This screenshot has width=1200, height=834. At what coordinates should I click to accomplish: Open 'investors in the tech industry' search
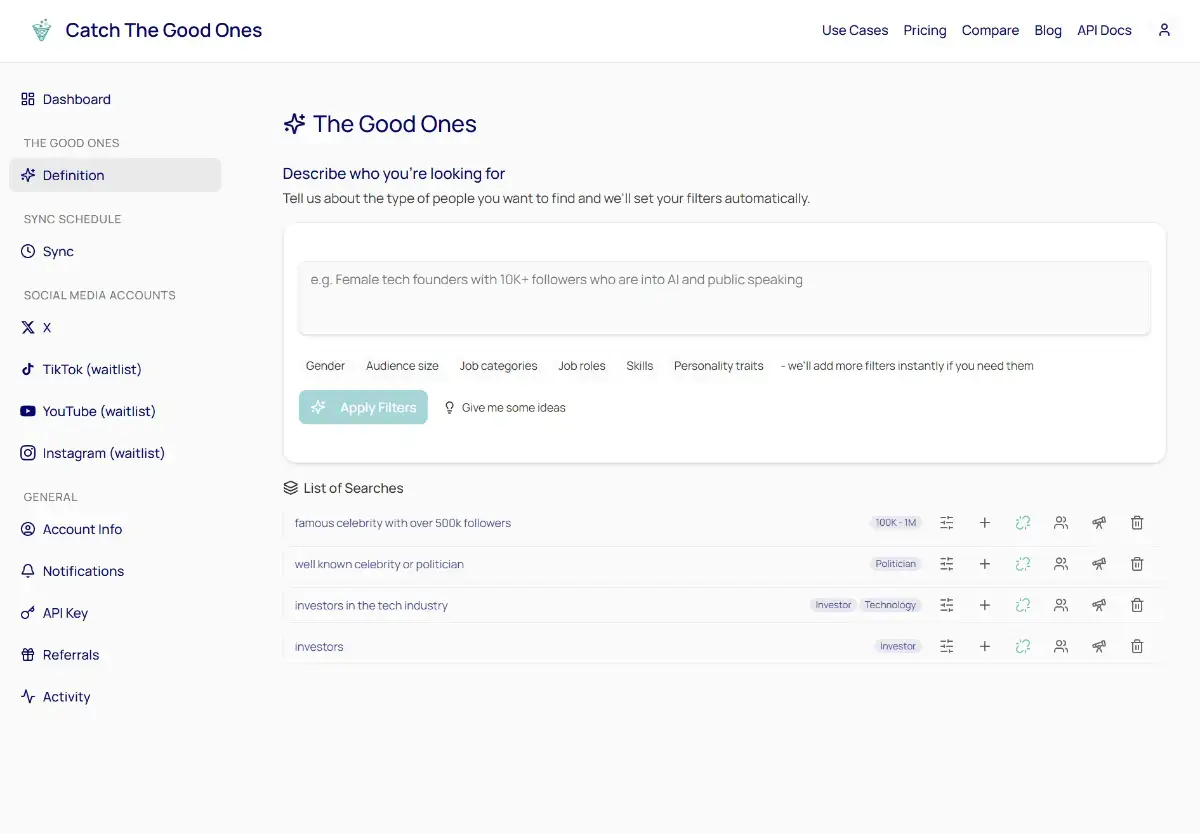pos(371,605)
